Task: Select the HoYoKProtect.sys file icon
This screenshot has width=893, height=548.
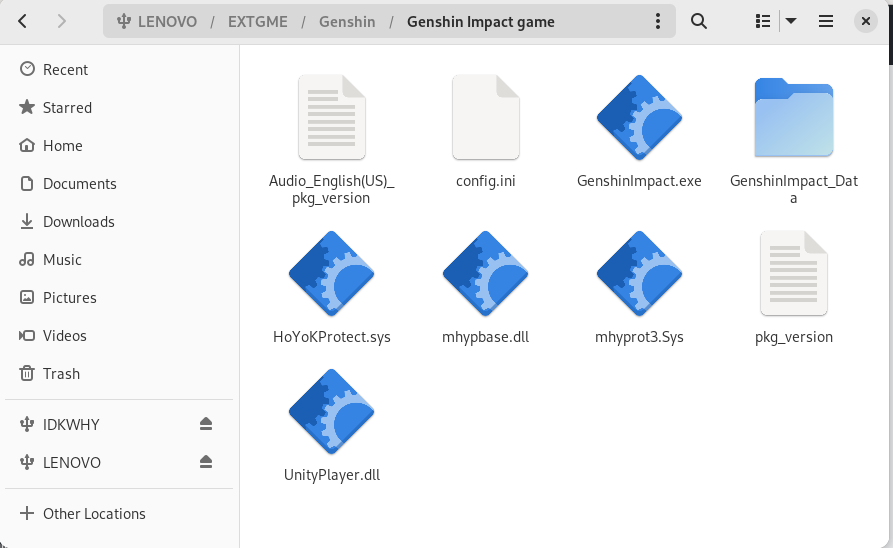Action: pos(331,273)
